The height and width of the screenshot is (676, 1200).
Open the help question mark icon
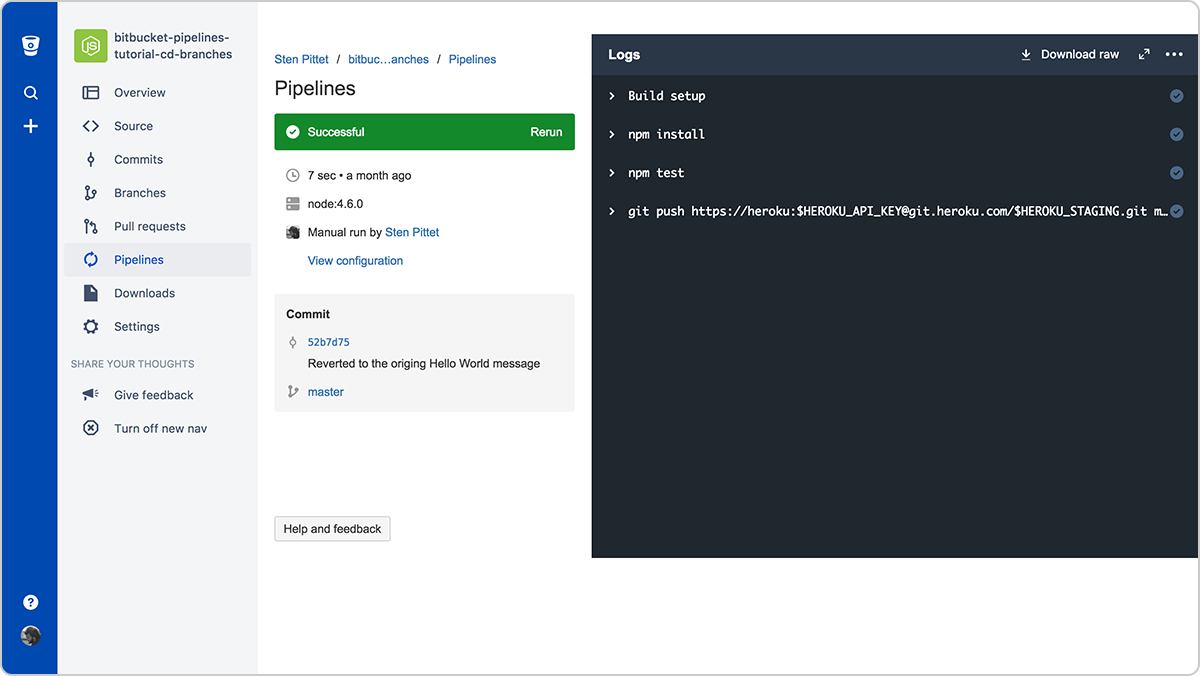pos(30,602)
